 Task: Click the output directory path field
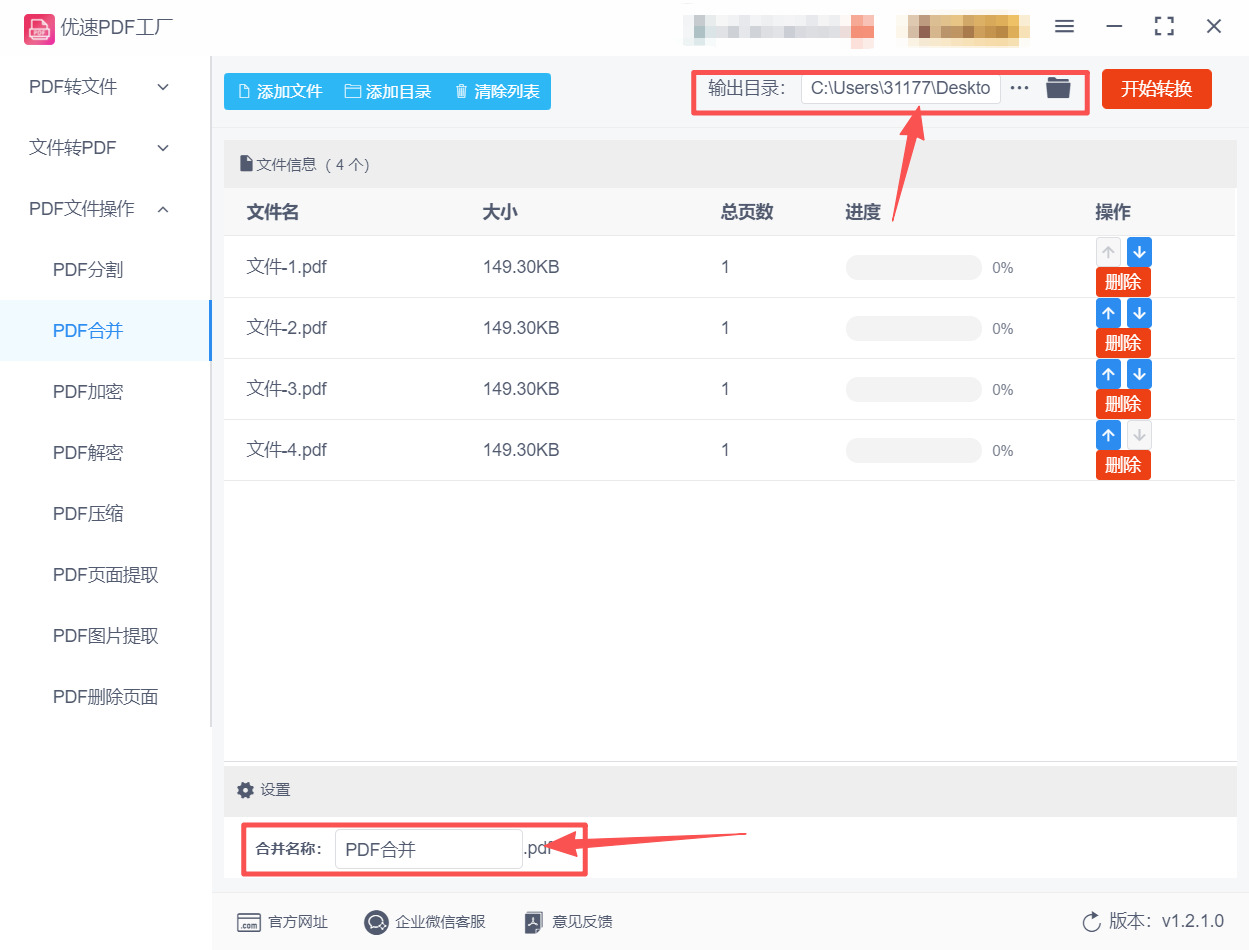(901, 88)
